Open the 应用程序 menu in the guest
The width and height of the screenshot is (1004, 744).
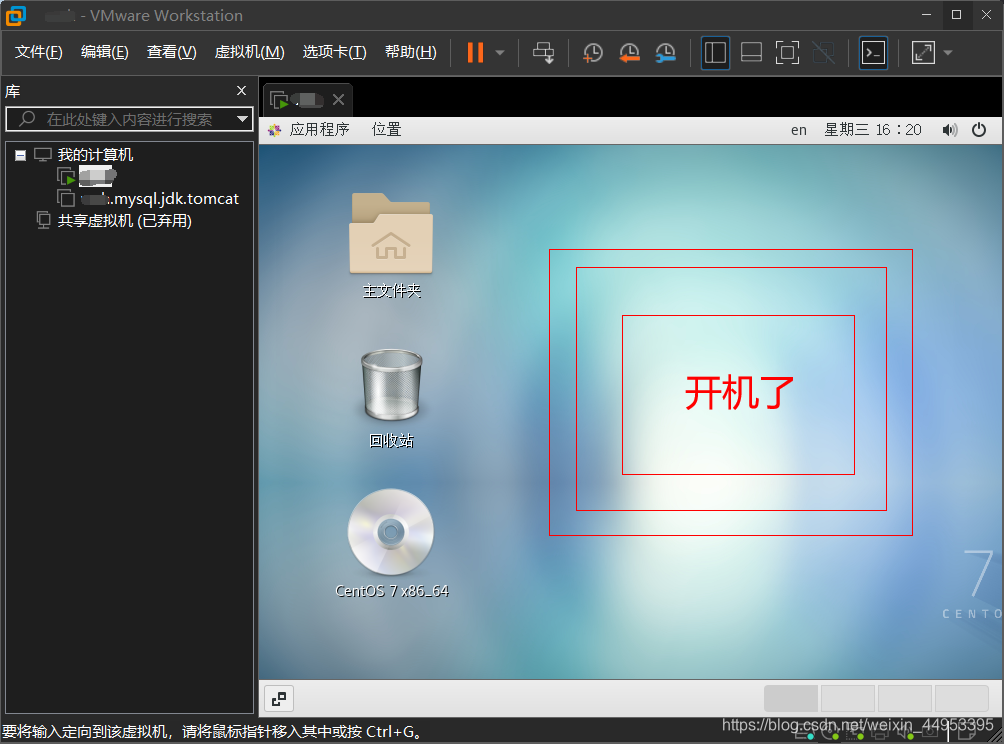click(315, 129)
